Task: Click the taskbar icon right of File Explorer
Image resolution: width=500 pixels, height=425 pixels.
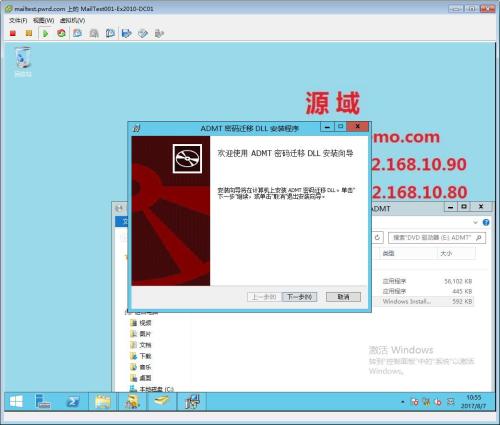Action: pos(132,402)
